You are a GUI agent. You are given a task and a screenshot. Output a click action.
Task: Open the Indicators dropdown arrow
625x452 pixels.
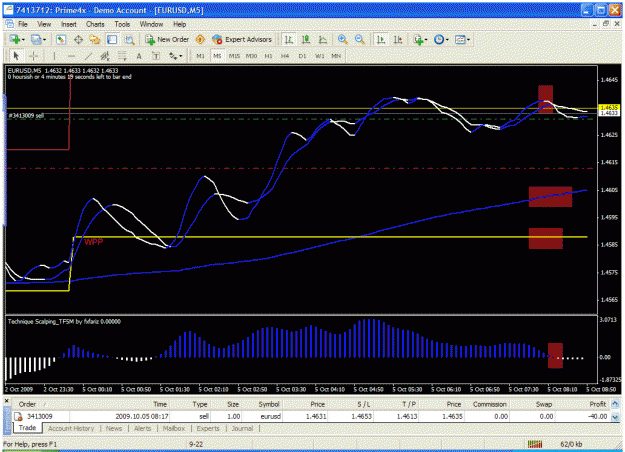426,40
